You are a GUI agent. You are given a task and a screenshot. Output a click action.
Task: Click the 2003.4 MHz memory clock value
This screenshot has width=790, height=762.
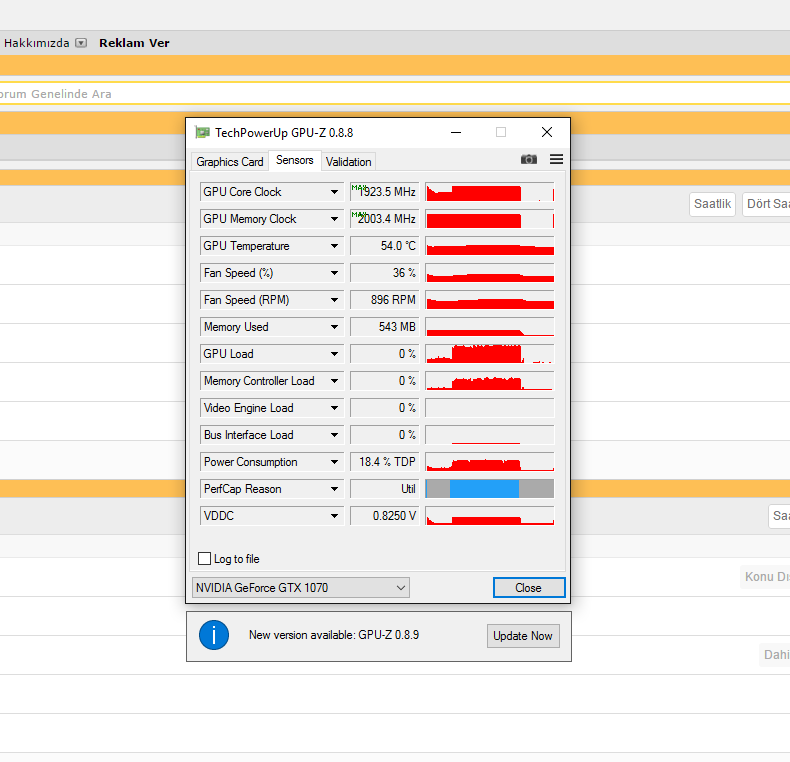coord(385,219)
